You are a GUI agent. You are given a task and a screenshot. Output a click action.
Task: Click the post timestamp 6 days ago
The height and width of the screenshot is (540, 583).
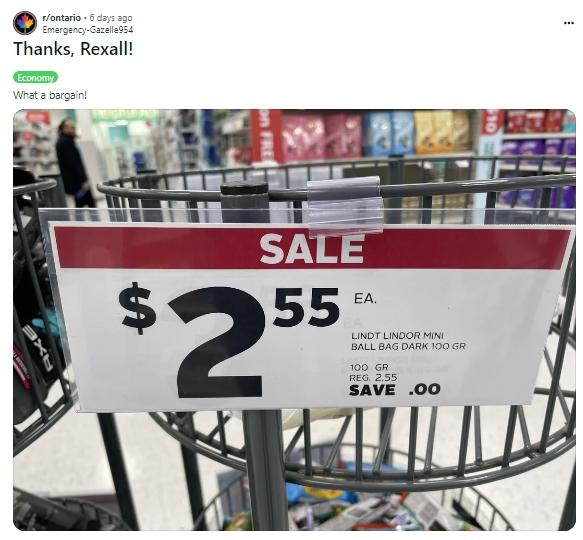pyautogui.click(x=111, y=18)
